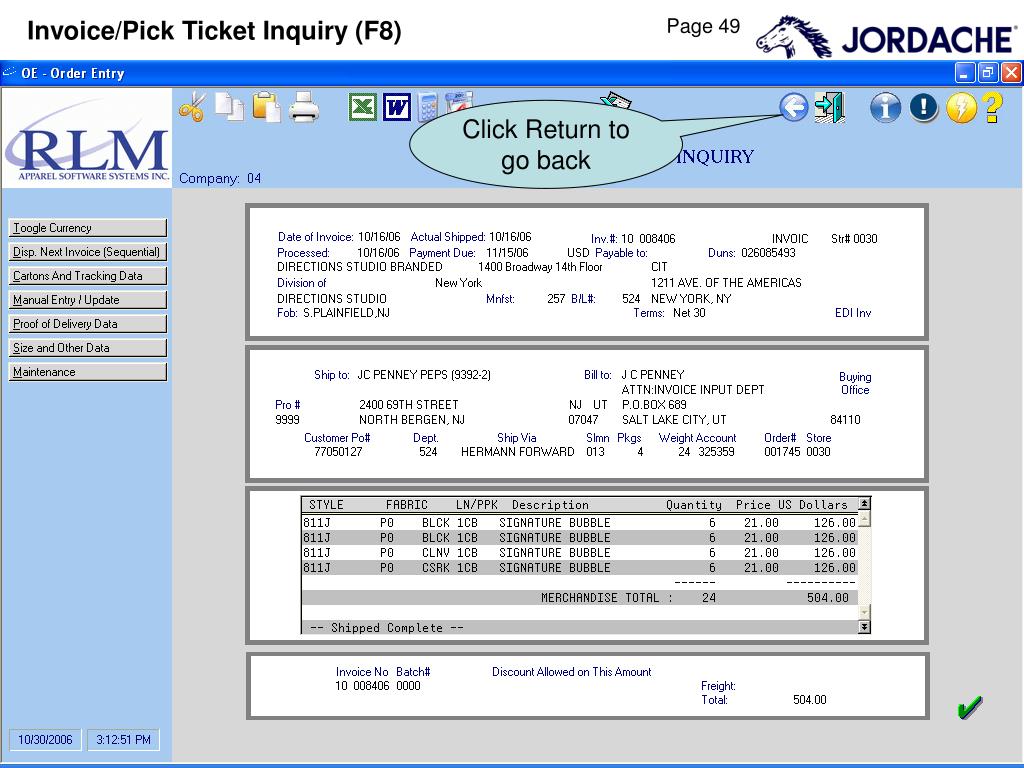Click the green checkmark icon
Viewport: 1024px width, 768px height.
tap(969, 707)
